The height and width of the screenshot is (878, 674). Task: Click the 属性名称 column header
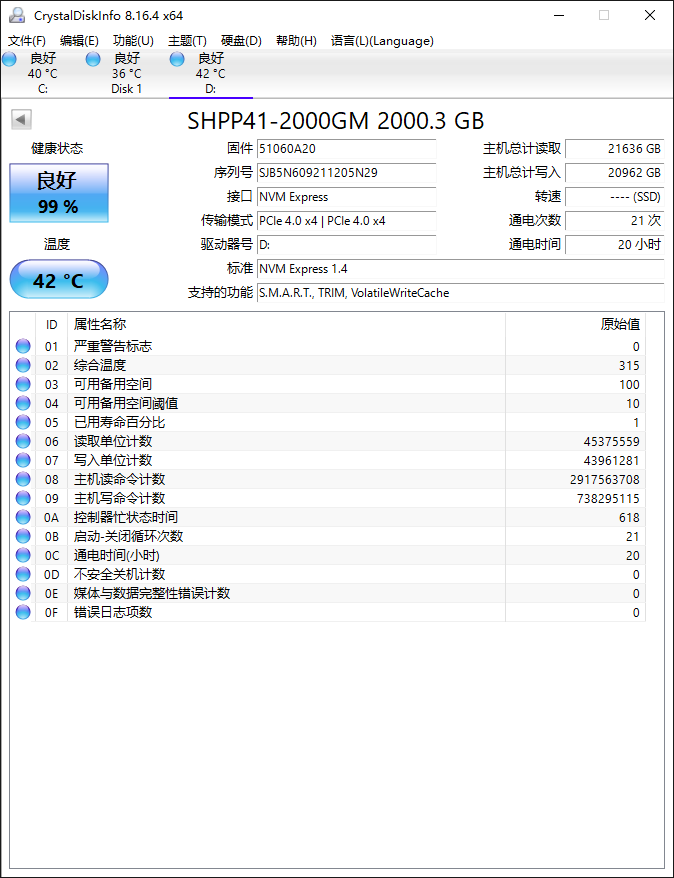[x=286, y=324]
